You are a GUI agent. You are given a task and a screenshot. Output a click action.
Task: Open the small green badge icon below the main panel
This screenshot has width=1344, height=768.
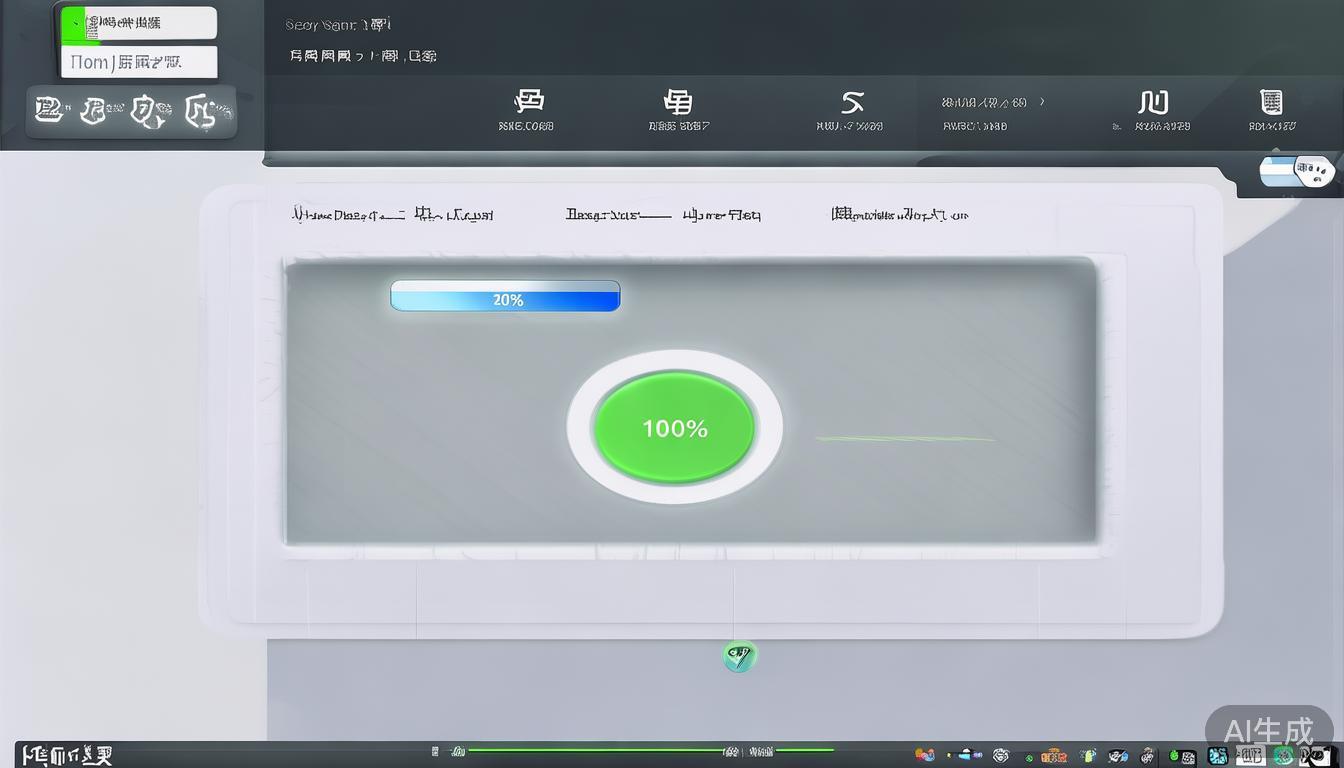(739, 656)
